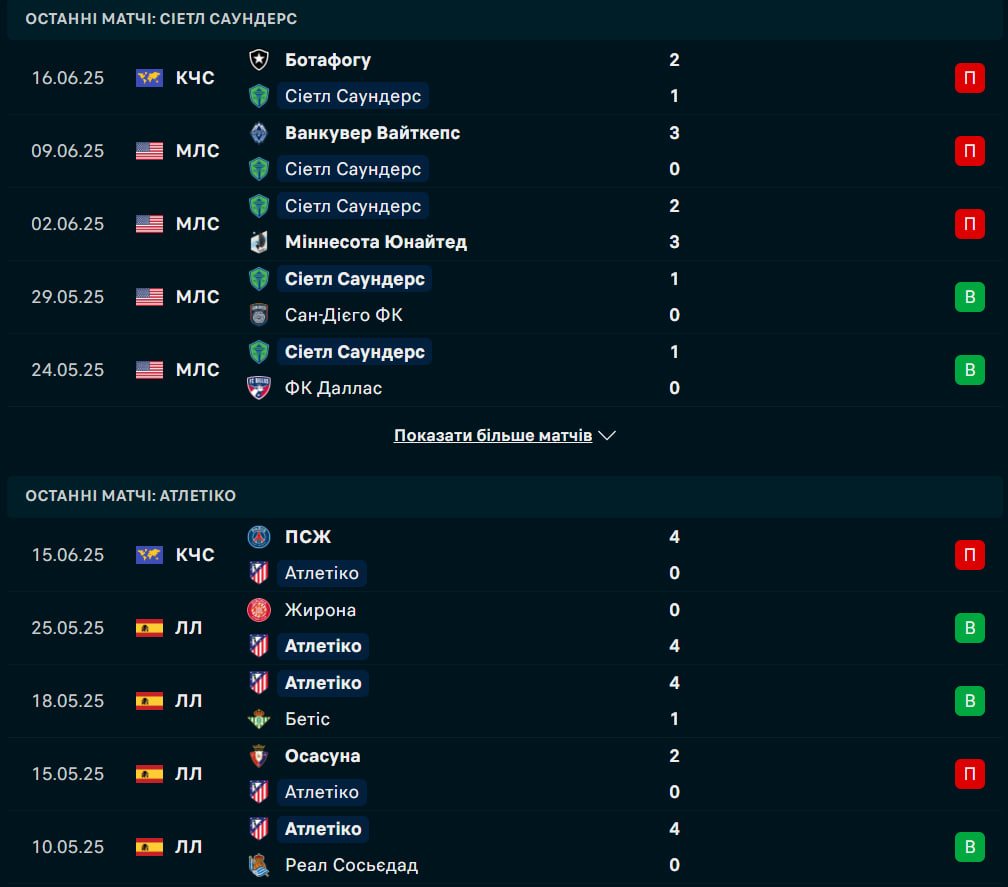Click the Spain flag for 25.05.25 match
Image resolution: width=1008 pixels, height=887 pixels.
coord(149,628)
